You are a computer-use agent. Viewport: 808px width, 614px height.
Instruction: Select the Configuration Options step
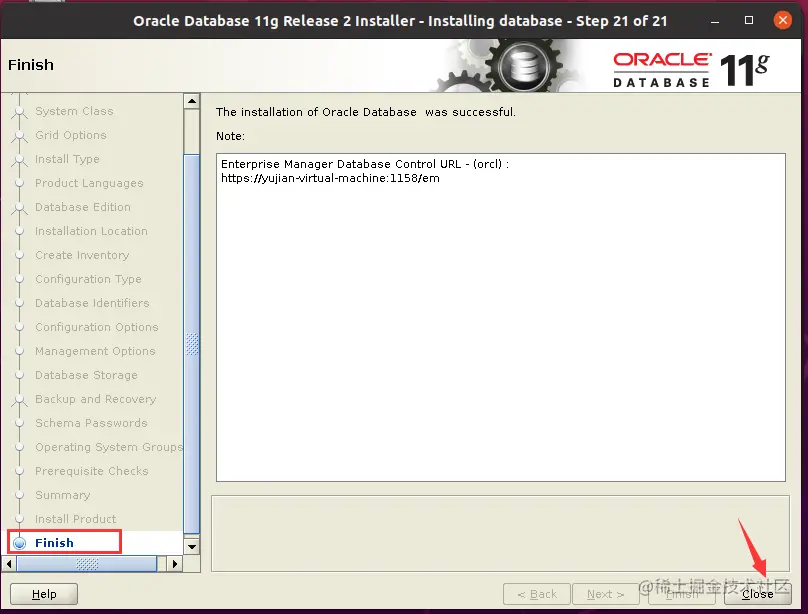tap(96, 327)
